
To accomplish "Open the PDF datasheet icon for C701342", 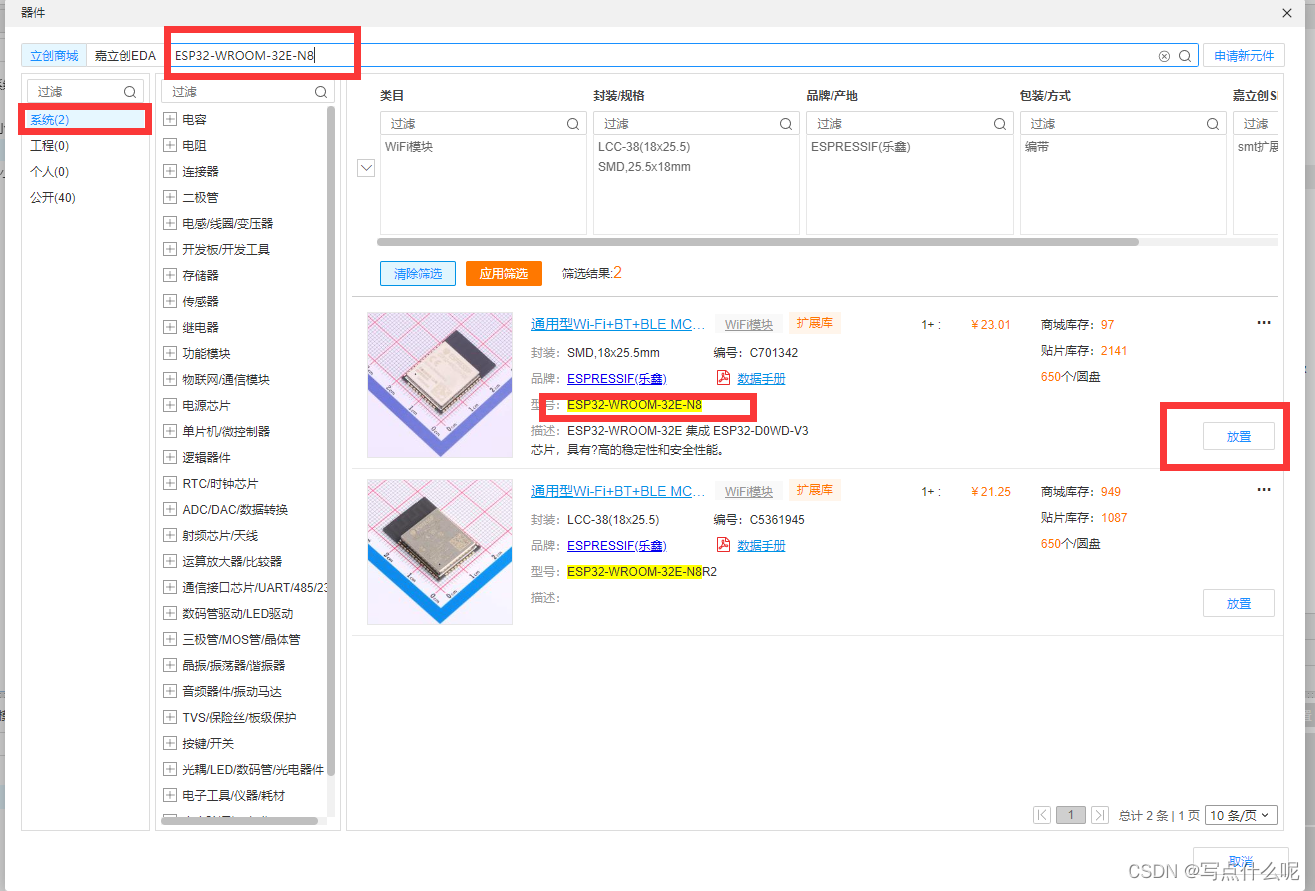I will tap(724, 378).
